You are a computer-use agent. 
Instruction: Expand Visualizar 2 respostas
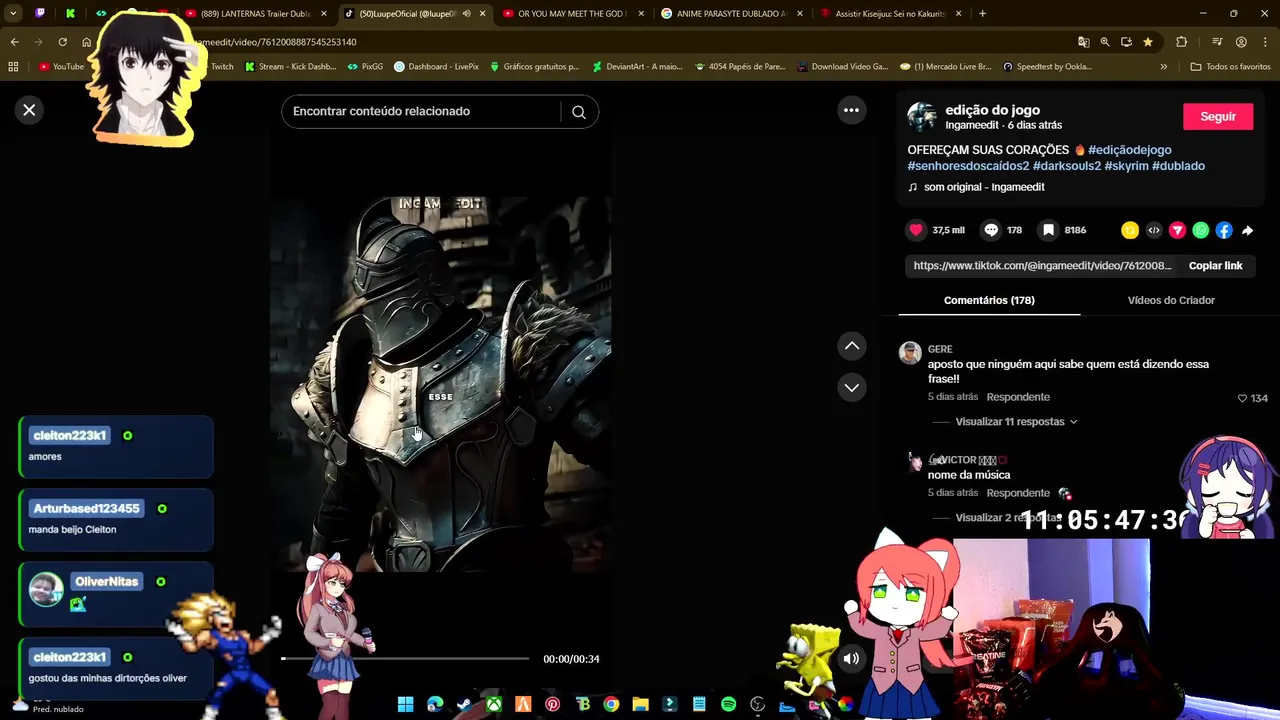(1010, 518)
